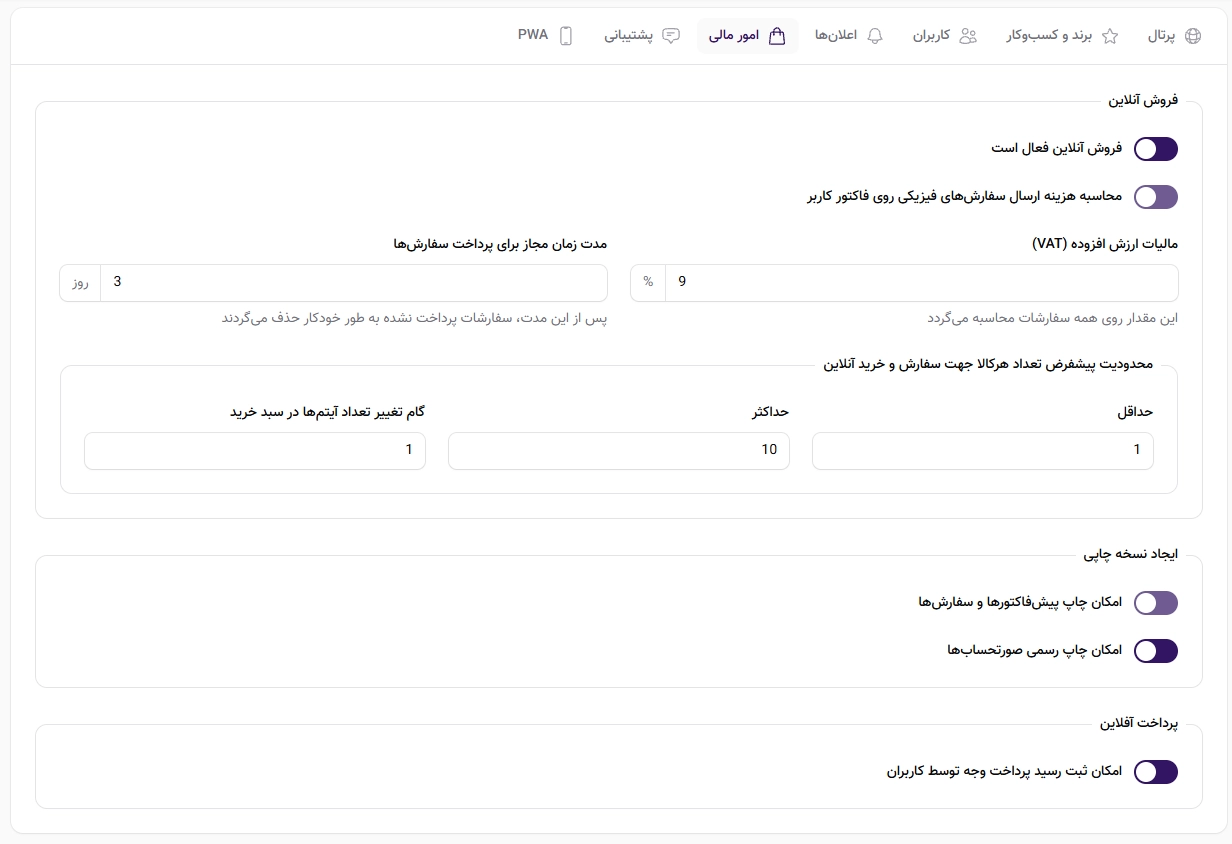Toggle امکان چاپ پیش‌فاکتورها و سفارش‌ها switch

(1155, 603)
